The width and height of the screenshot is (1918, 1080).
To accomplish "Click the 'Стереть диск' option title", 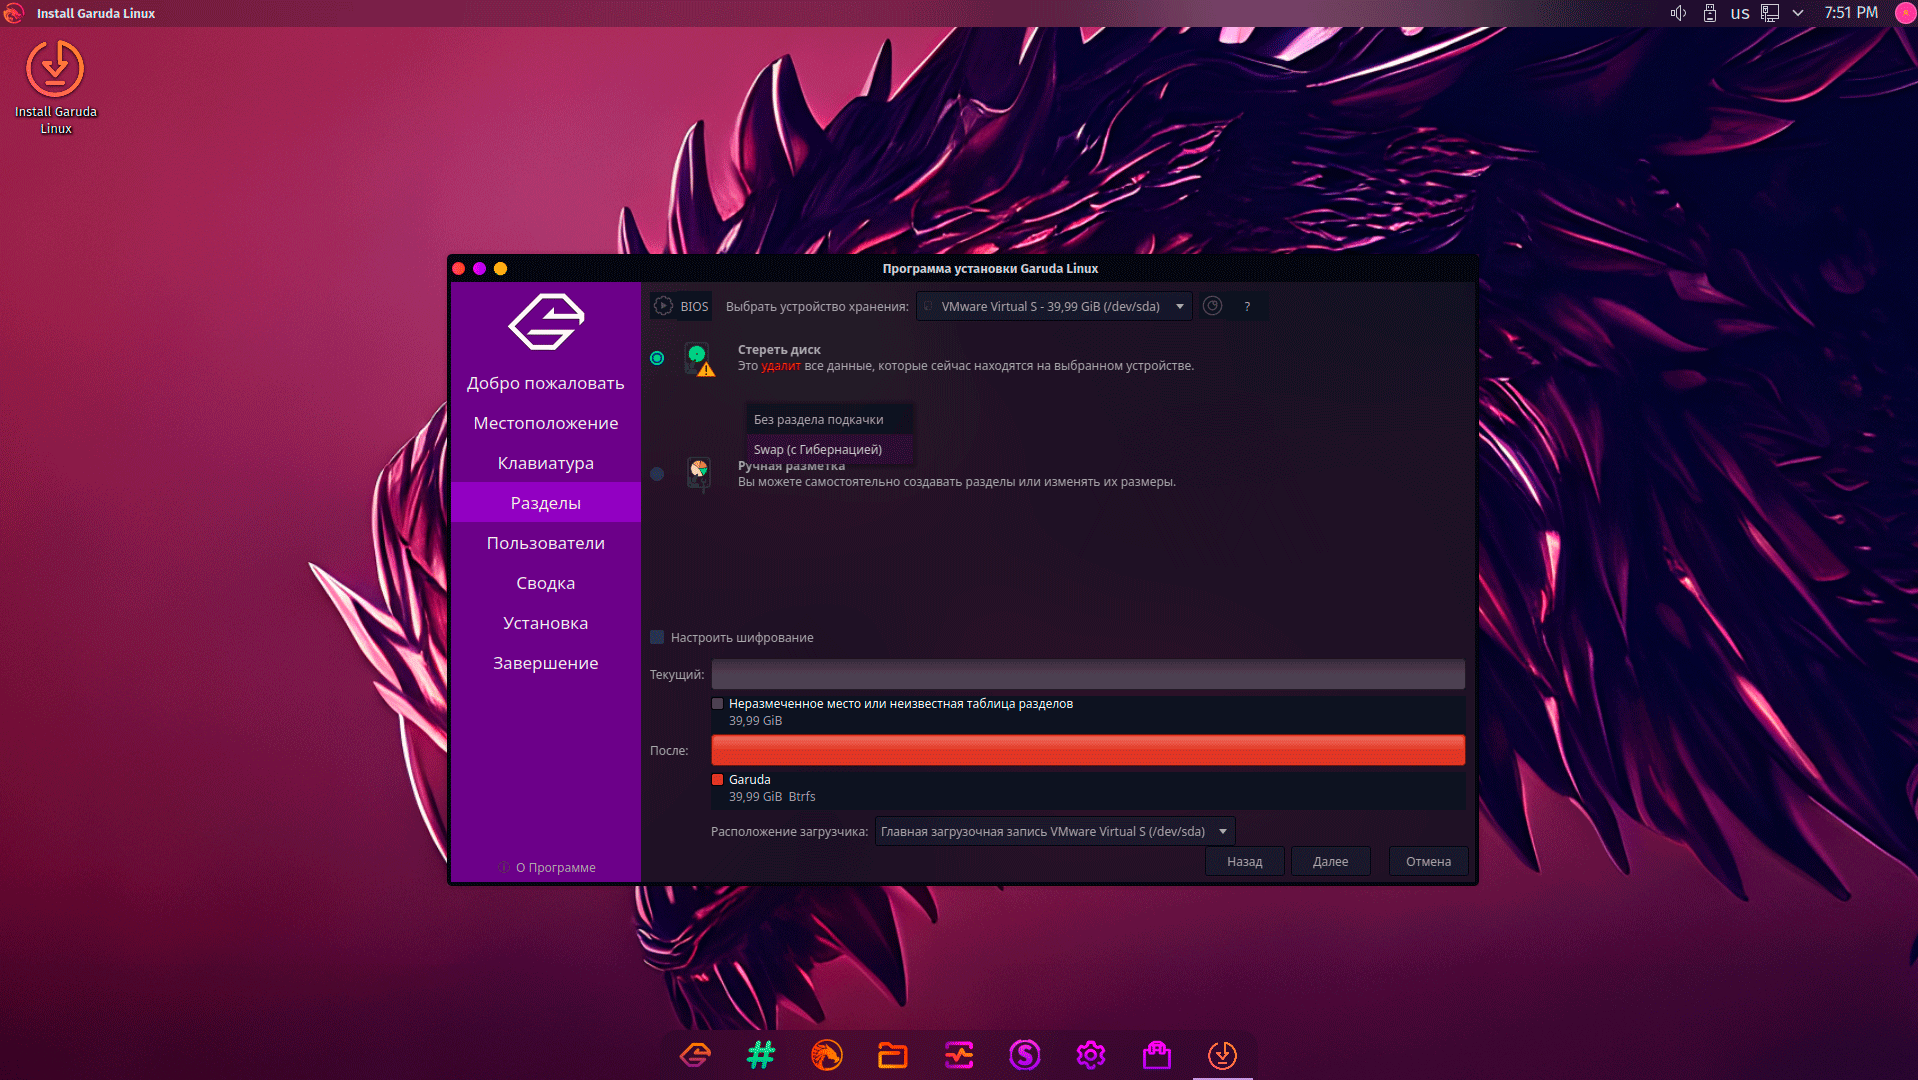I will tap(779, 349).
